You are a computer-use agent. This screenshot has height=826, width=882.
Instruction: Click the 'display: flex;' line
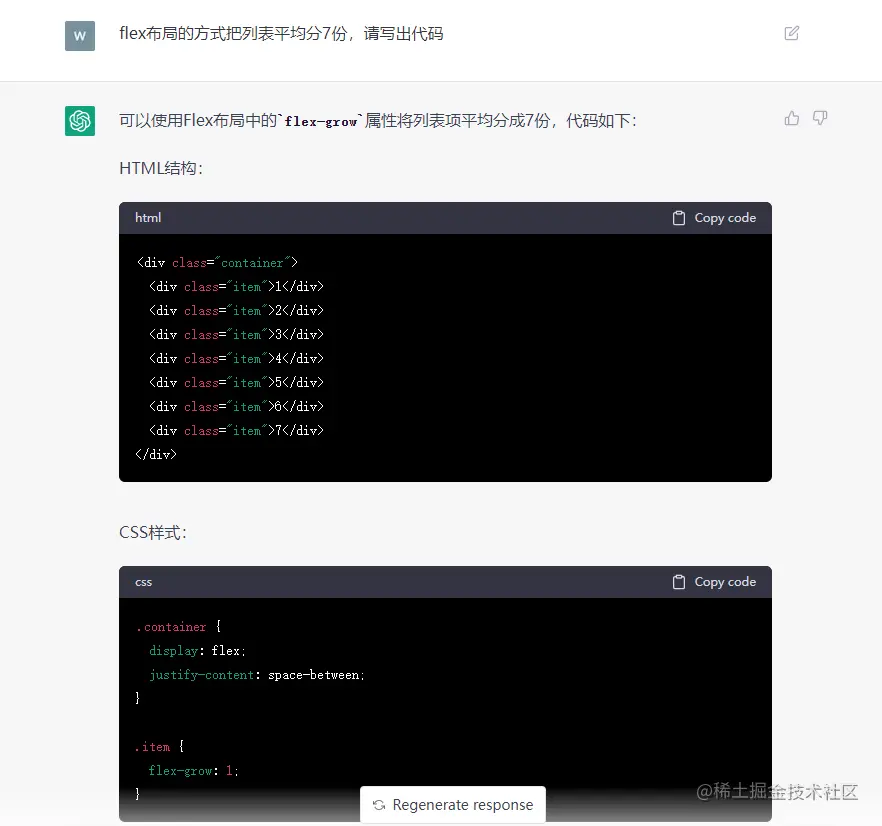197,650
